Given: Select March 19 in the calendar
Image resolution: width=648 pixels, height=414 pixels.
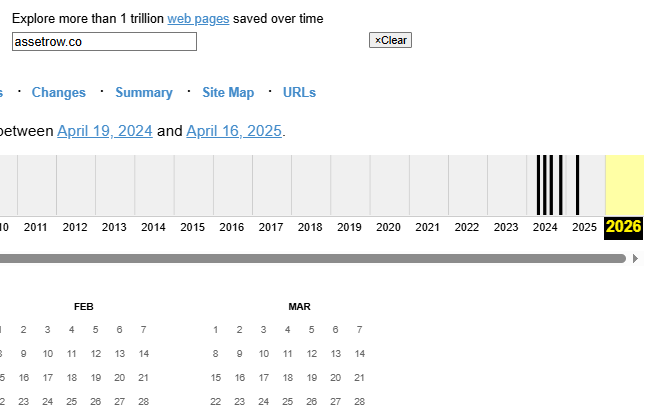Looking at the screenshot, I should [x=311, y=377].
